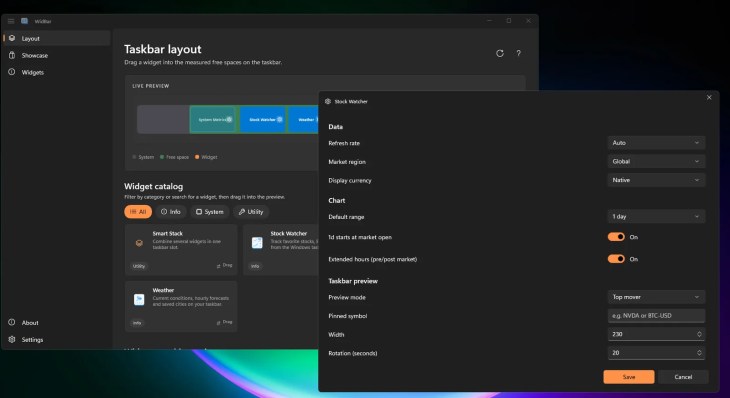Open Settings in the sidebar
This screenshot has width=730, height=398.
click(x=57, y=340)
